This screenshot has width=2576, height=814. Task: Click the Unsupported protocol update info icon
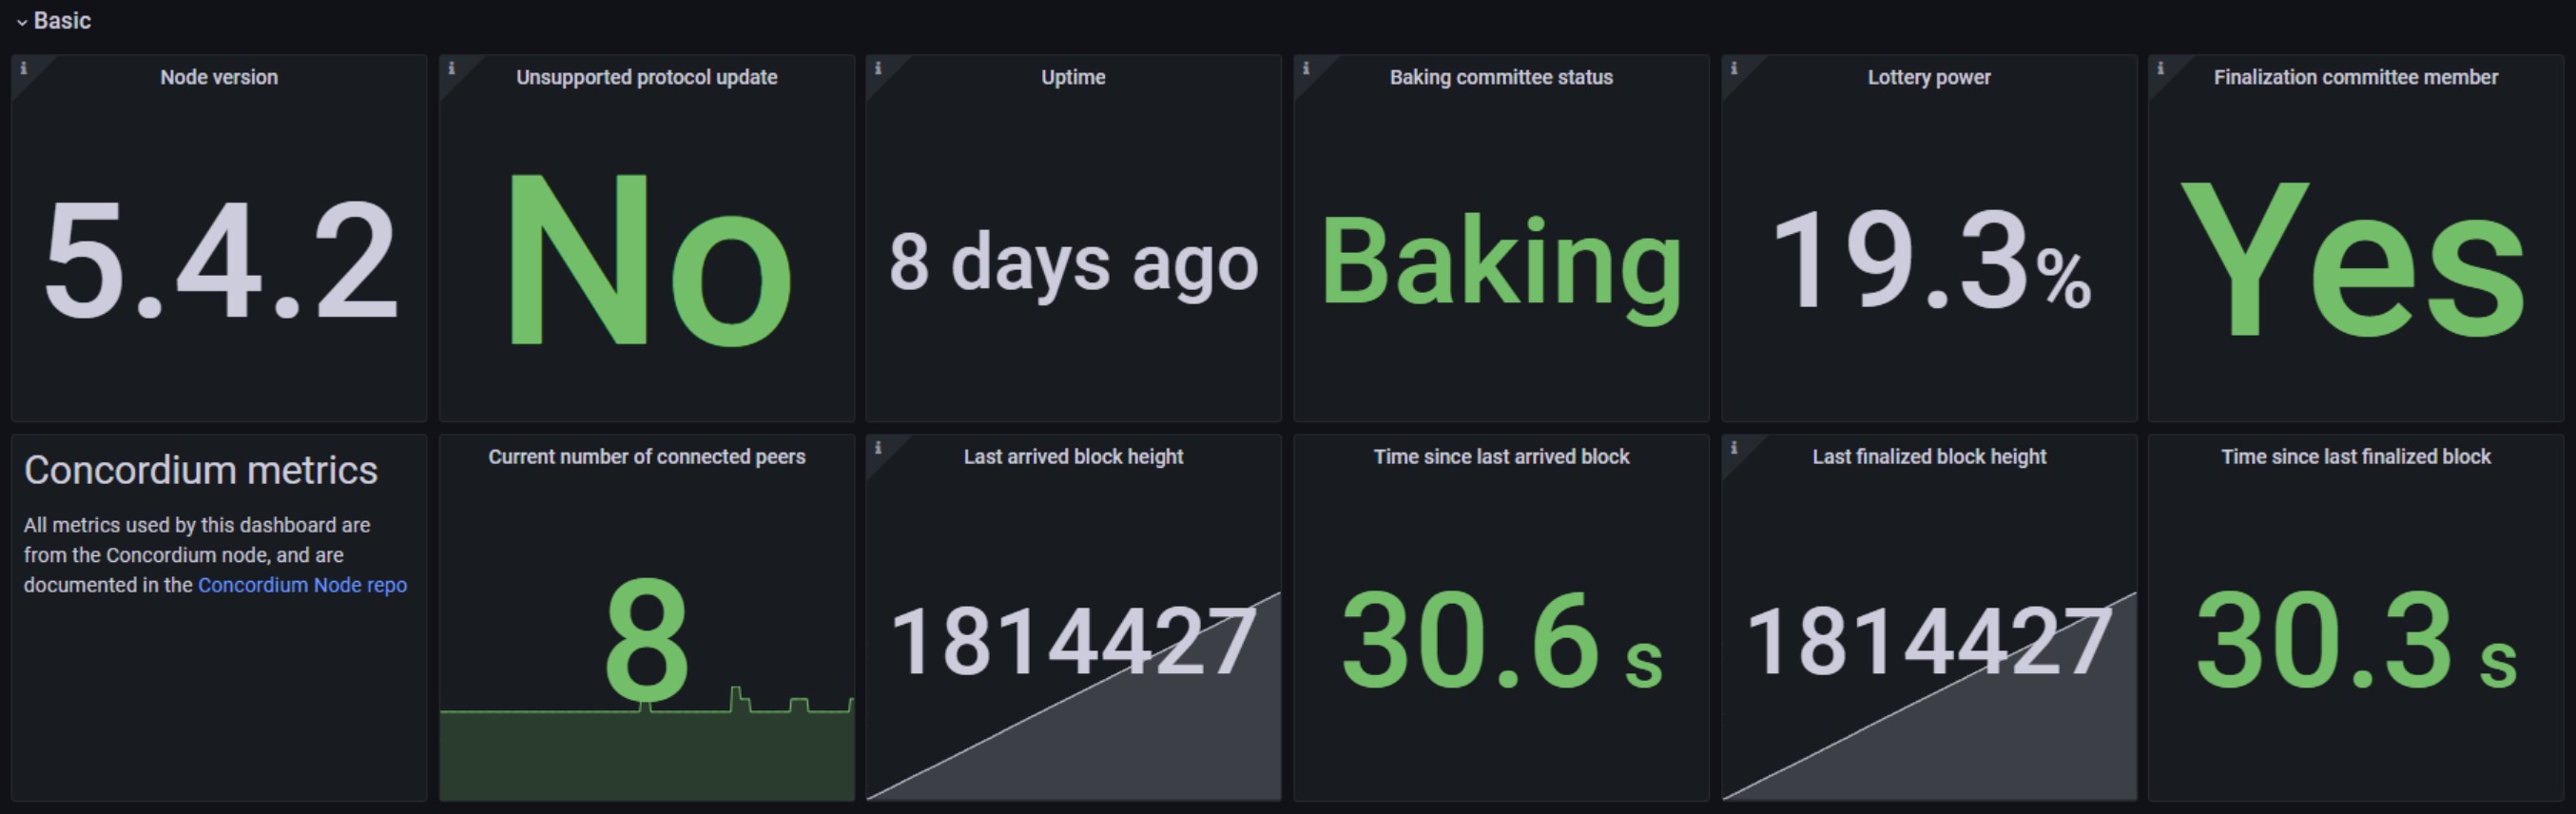(452, 68)
